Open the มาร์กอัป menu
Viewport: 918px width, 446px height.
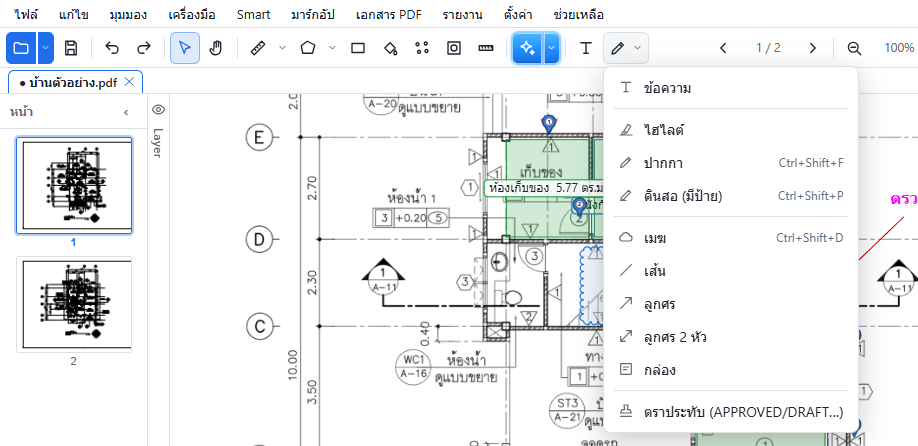(x=313, y=15)
